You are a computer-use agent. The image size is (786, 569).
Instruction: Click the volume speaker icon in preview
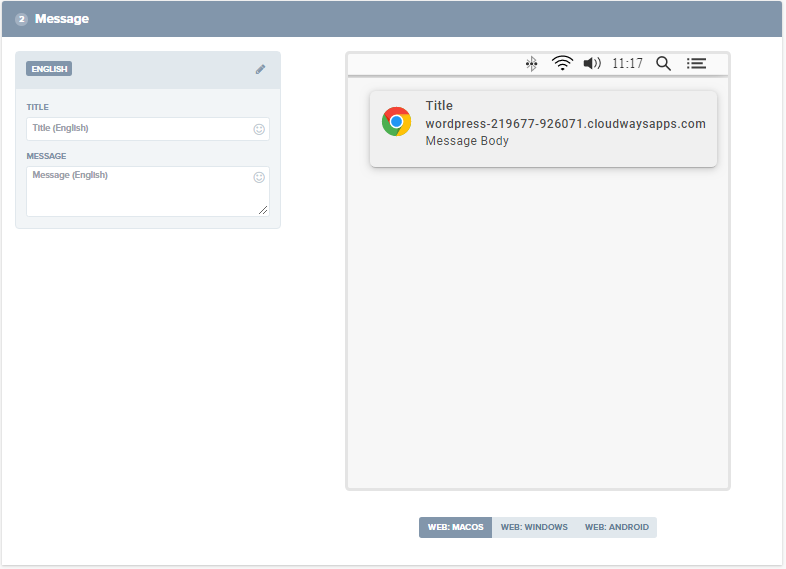coord(592,63)
